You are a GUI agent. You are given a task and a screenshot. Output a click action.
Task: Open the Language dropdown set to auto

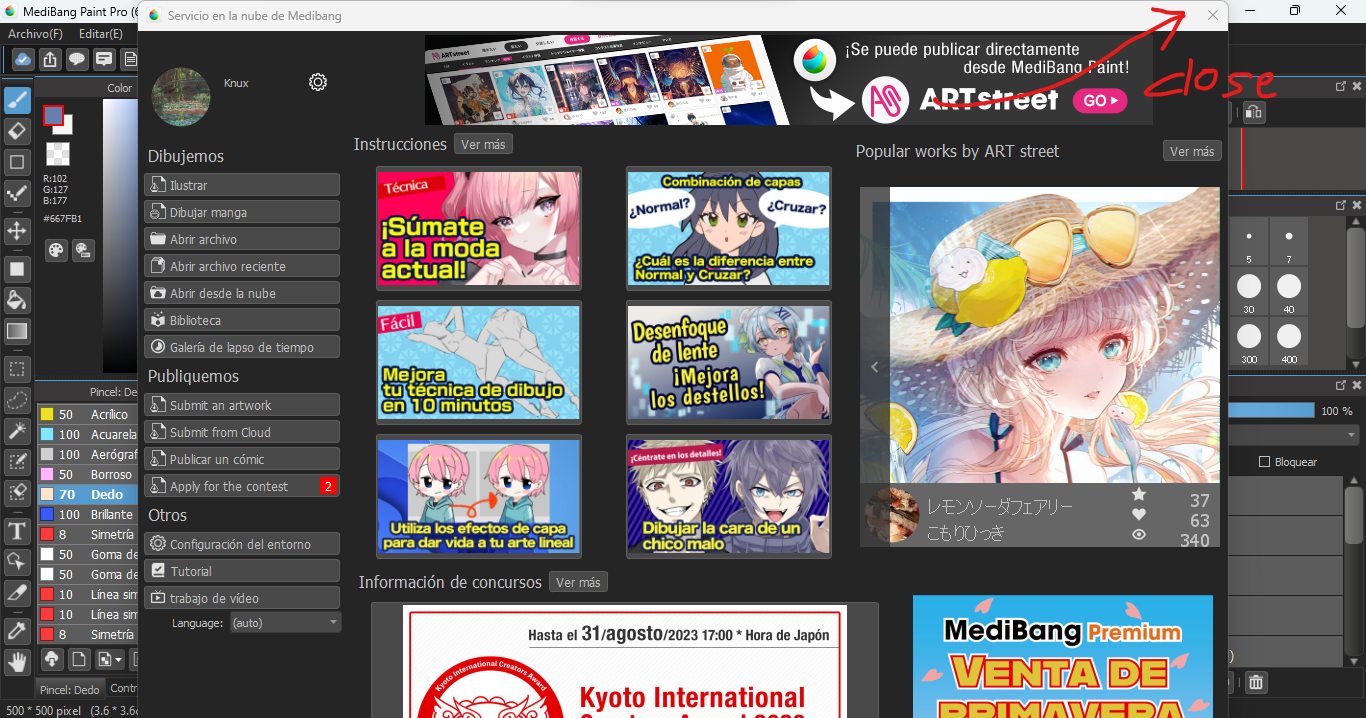285,622
